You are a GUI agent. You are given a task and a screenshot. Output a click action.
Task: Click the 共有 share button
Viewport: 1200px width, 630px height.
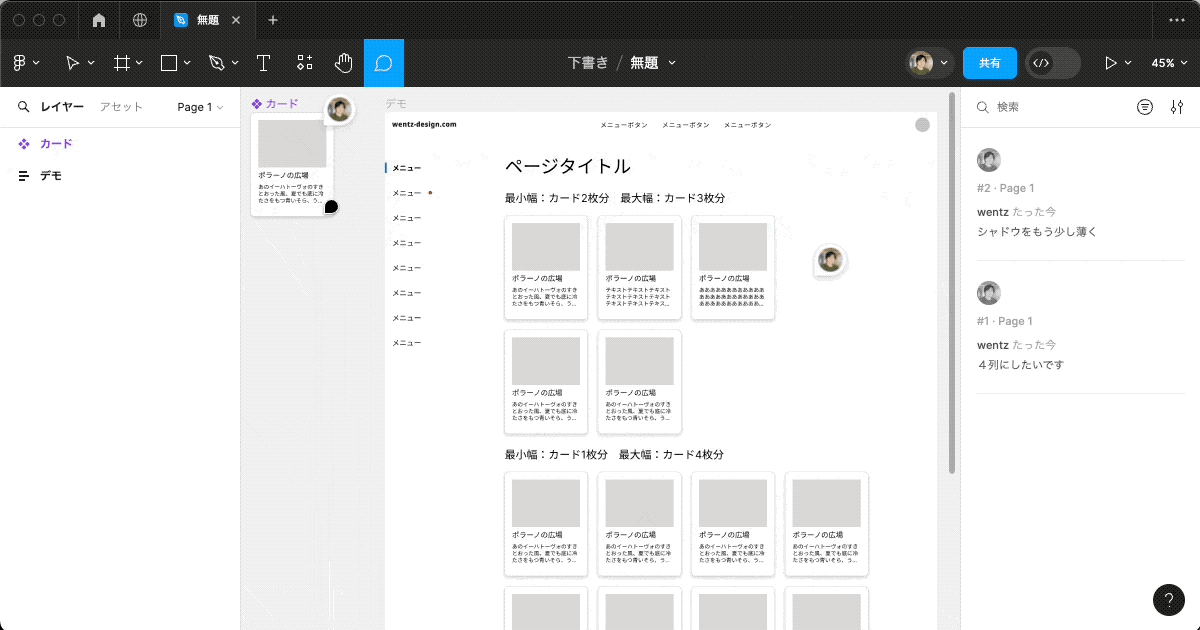pos(989,62)
